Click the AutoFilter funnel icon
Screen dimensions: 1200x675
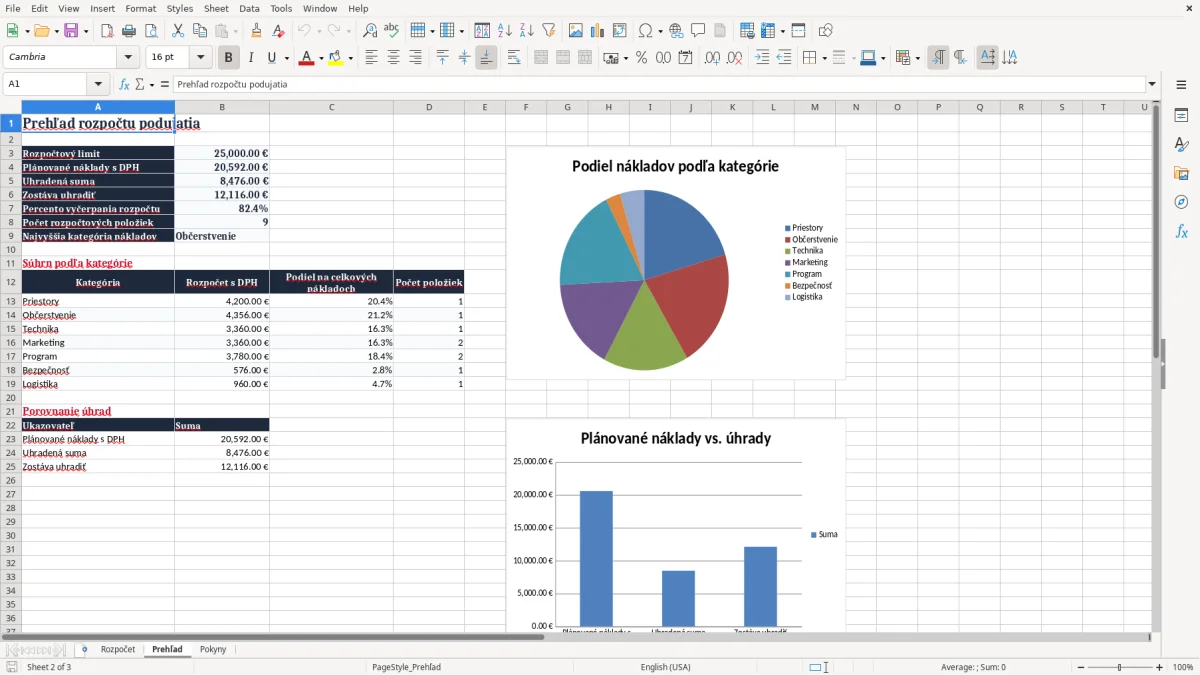549,31
